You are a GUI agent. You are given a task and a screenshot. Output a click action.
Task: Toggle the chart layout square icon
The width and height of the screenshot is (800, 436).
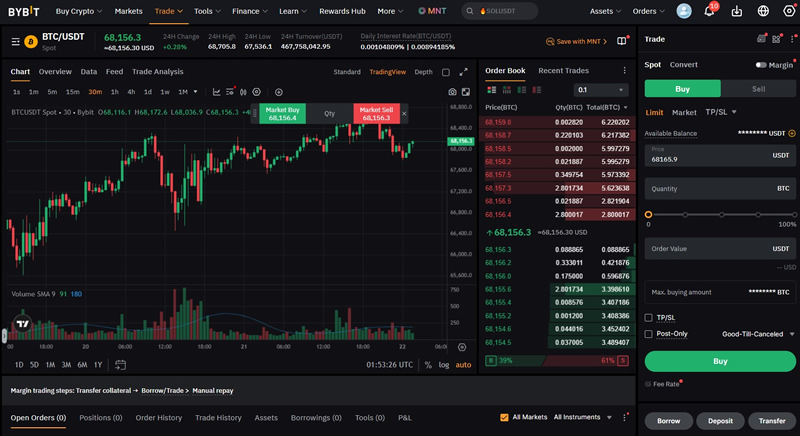(446, 72)
